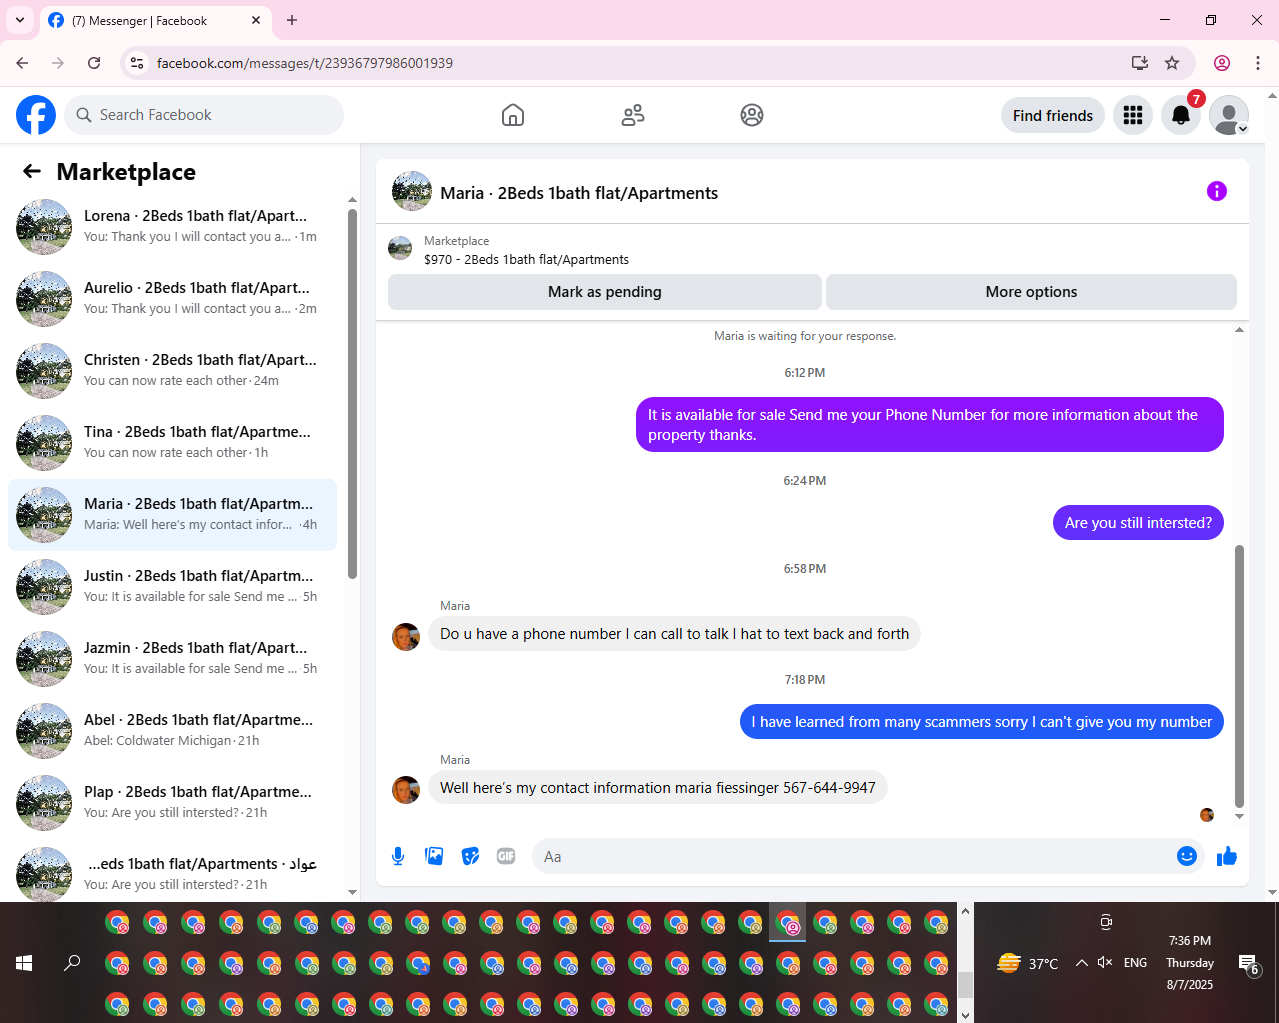Open the 37°C weather widget
The image size is (1279, 1023).
[x=1027, y=963]
